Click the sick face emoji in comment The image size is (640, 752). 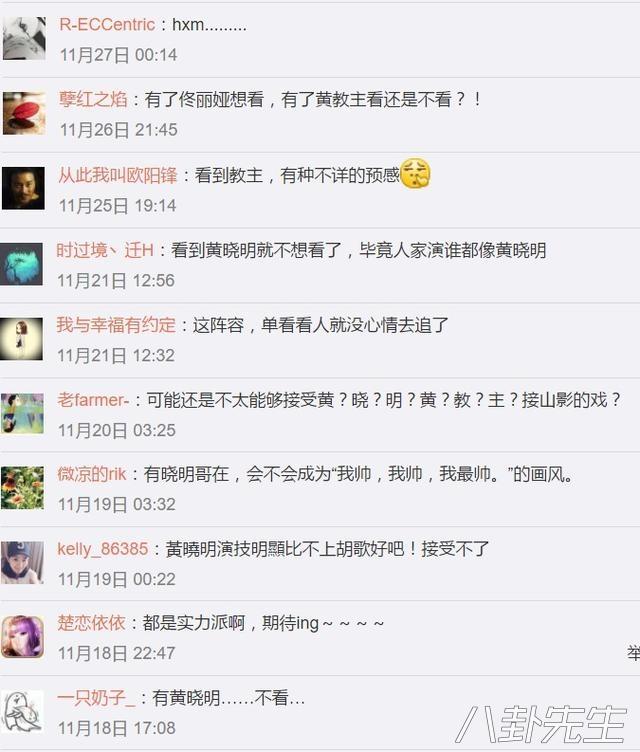coord(415,173)
